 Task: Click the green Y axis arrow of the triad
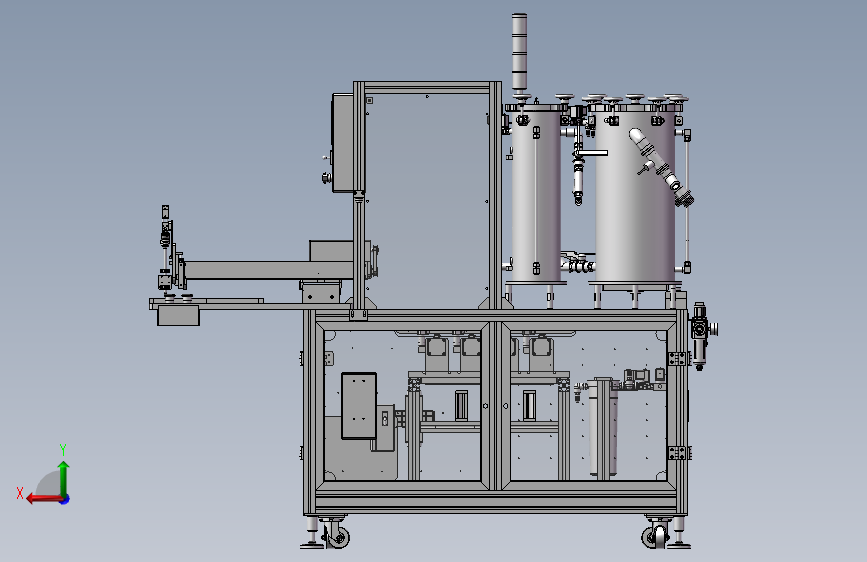click(x=64, y=478)
